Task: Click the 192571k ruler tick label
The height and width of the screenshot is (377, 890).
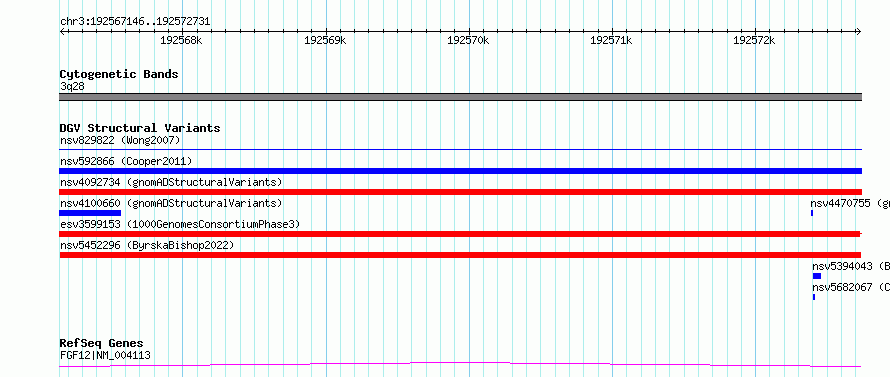Action: click(x=611, y=40)
